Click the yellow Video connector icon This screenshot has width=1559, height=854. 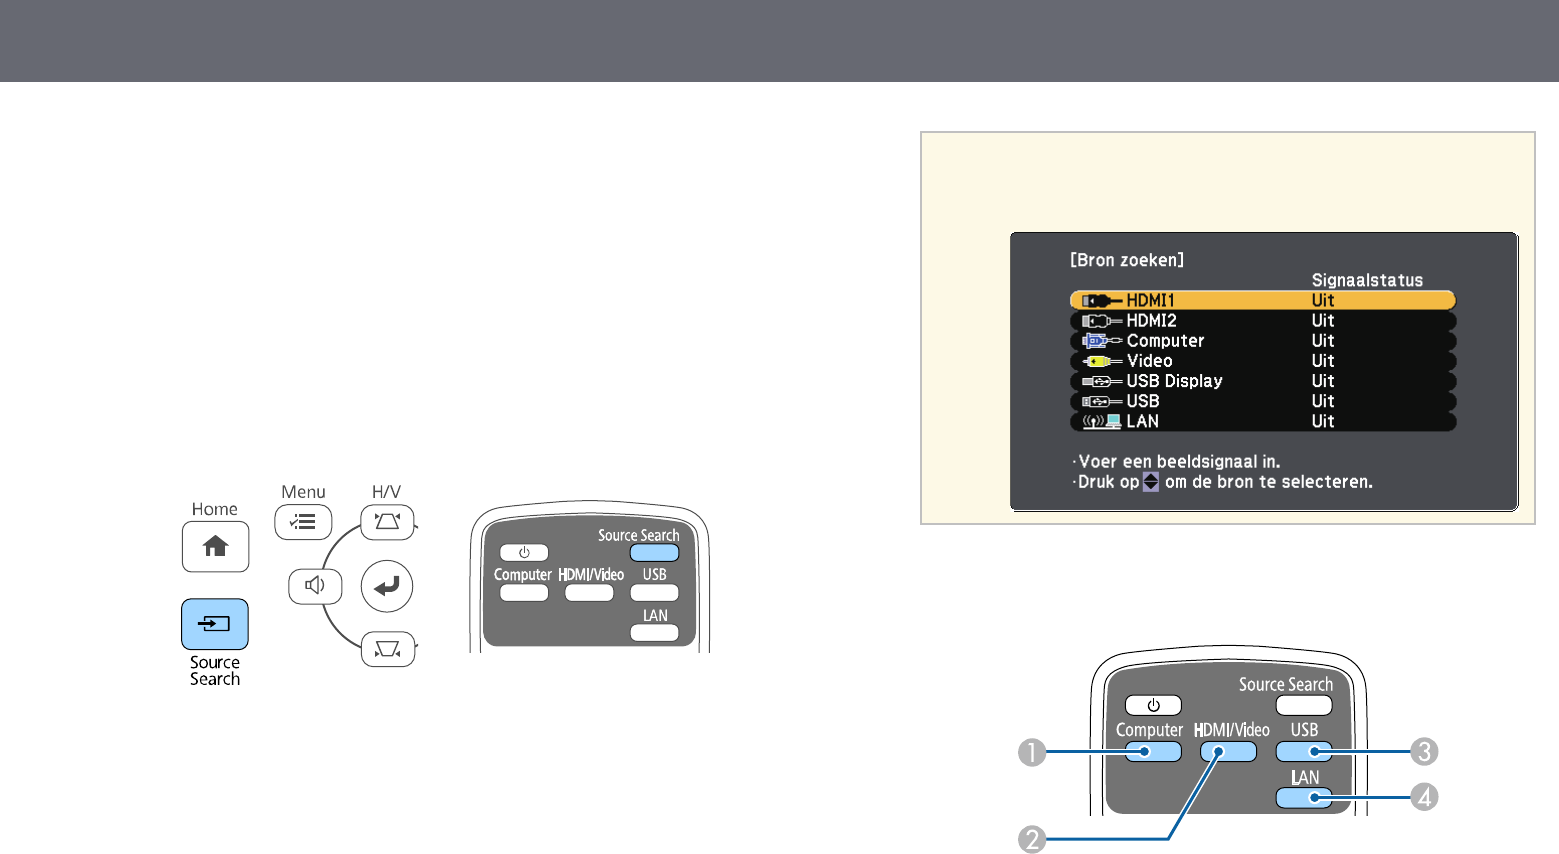coord(1102,361)
